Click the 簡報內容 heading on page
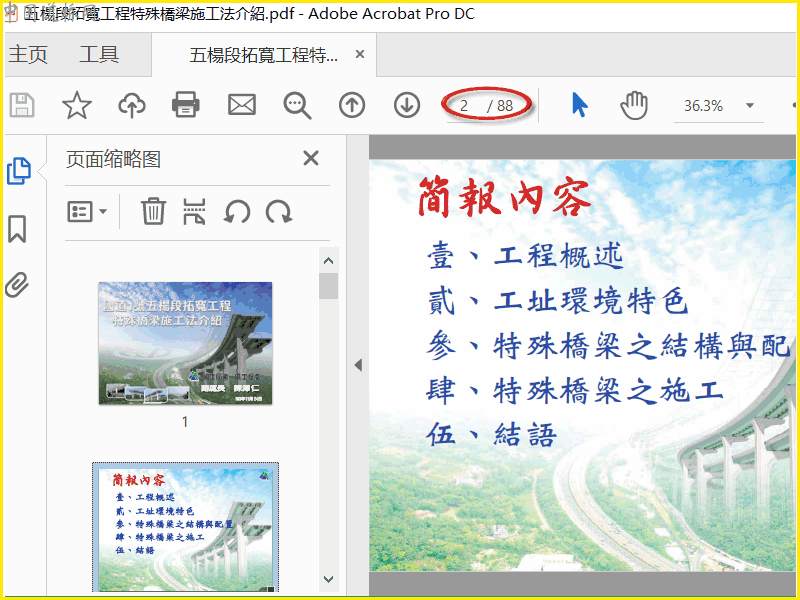Image resolution: width=800 pixels, height=600 pixels. [x=504, y=197]
